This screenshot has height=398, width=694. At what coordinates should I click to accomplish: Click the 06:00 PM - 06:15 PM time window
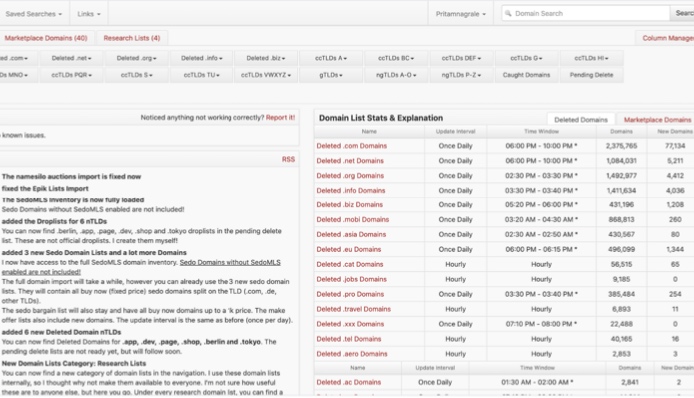click(x=541, y=249)
